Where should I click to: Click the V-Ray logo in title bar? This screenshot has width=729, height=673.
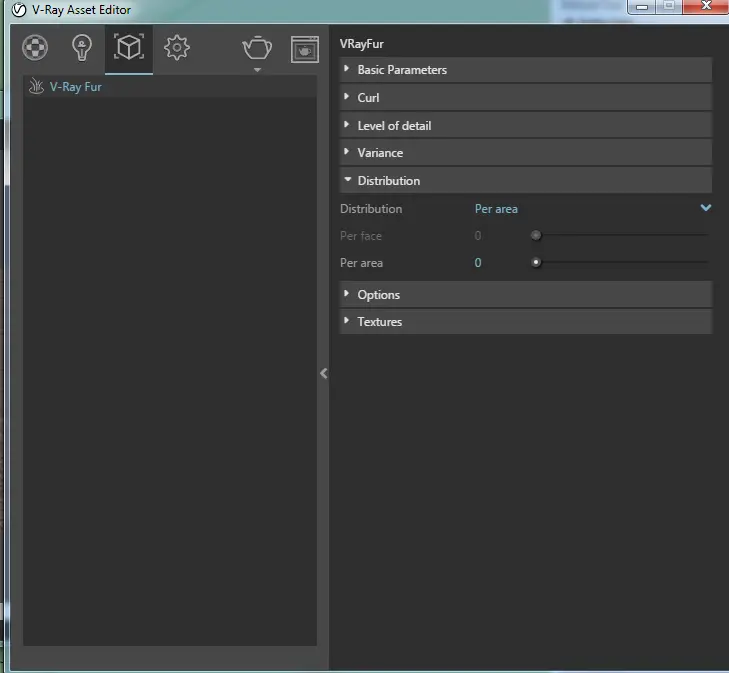tap(19, 10)
